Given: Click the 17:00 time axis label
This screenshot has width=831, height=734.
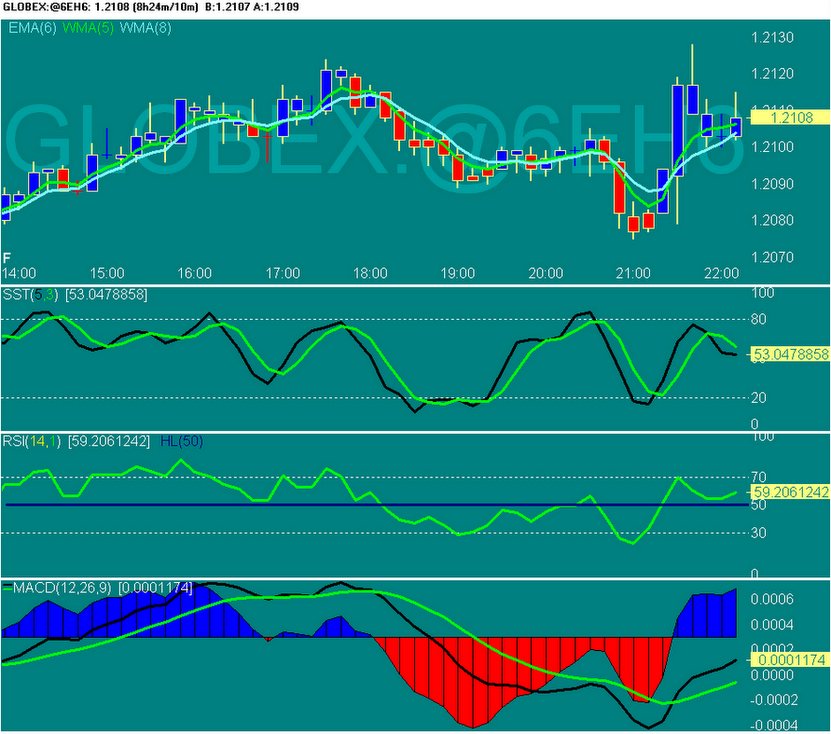Looking at the screenshot, I should (282, 273).
